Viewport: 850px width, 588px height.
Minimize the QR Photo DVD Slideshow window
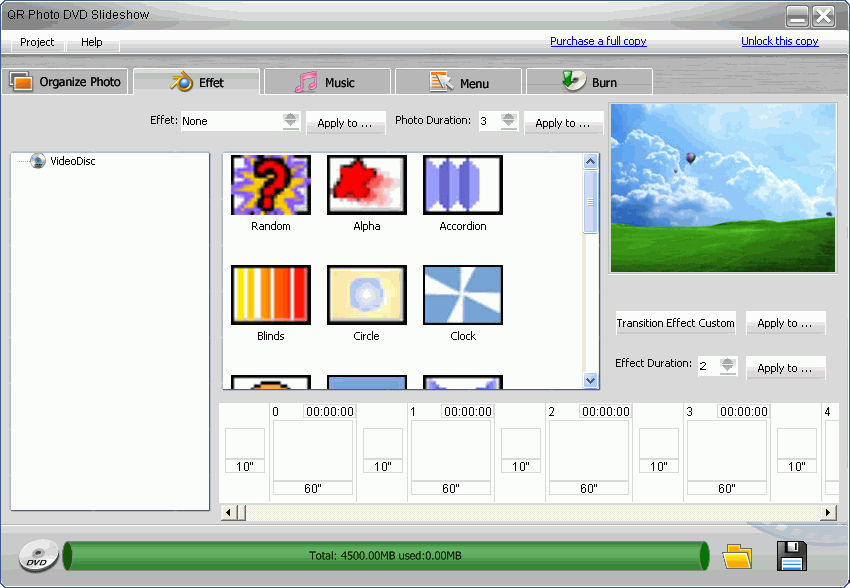797,16
